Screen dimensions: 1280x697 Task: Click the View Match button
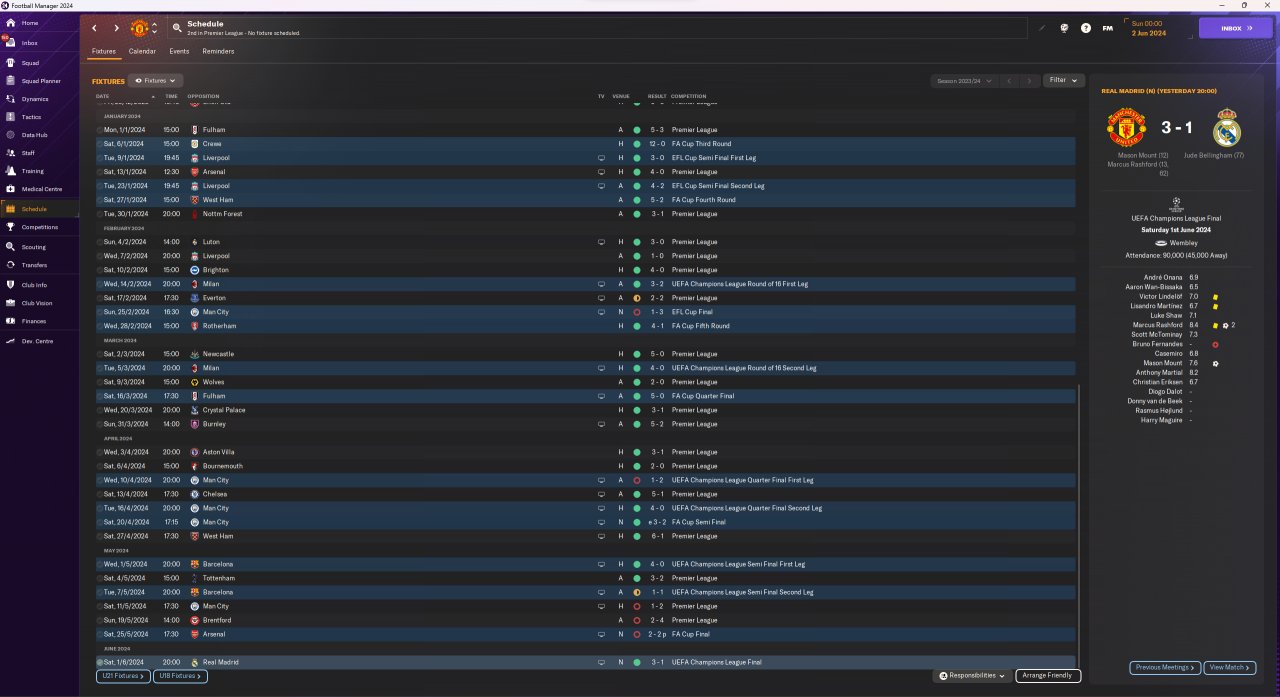1230,667
